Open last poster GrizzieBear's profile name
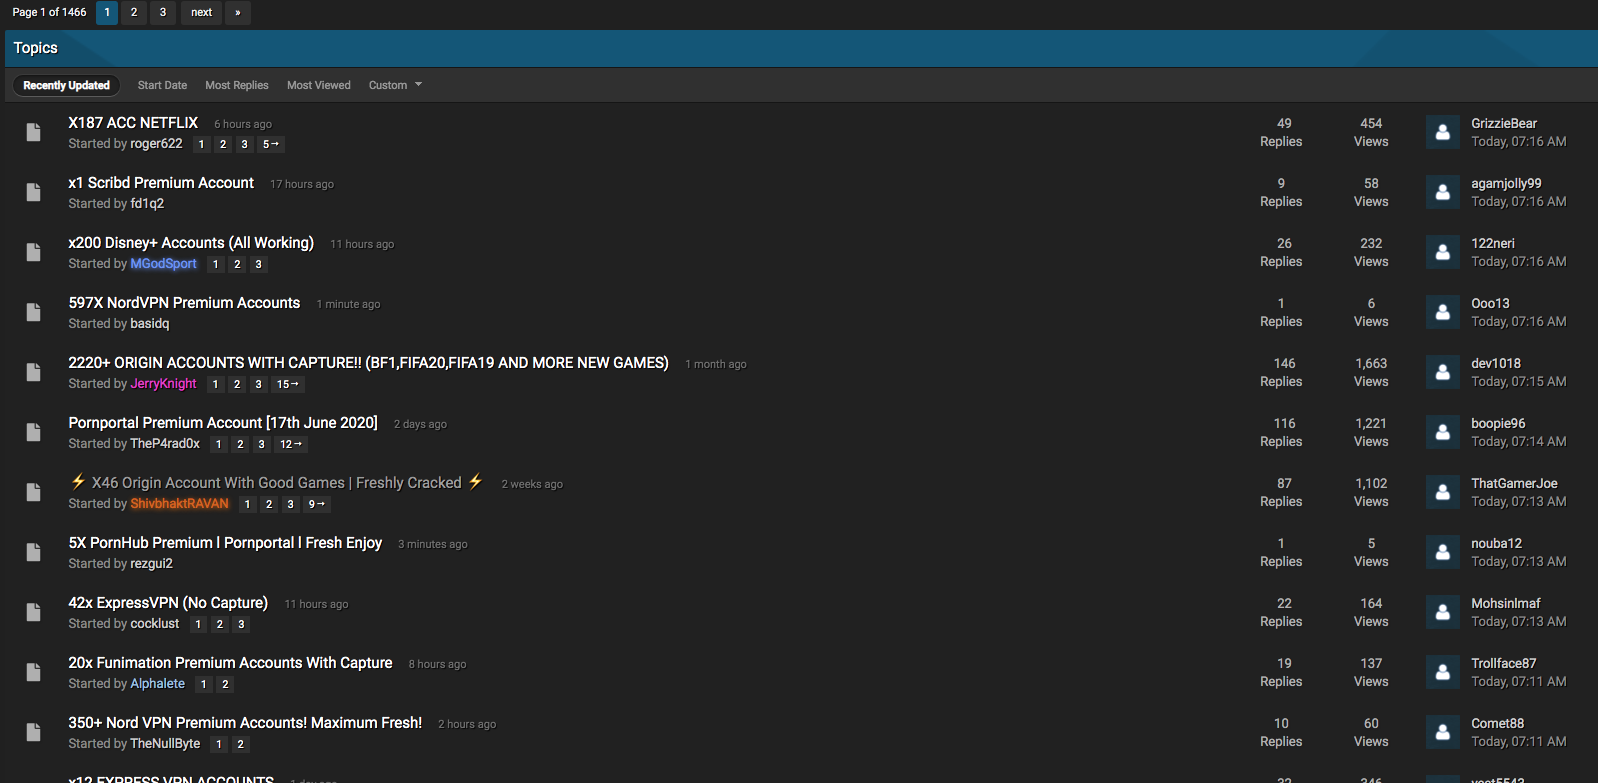The width and height of the screenshot is (1598, 783). pos(1504,123)
